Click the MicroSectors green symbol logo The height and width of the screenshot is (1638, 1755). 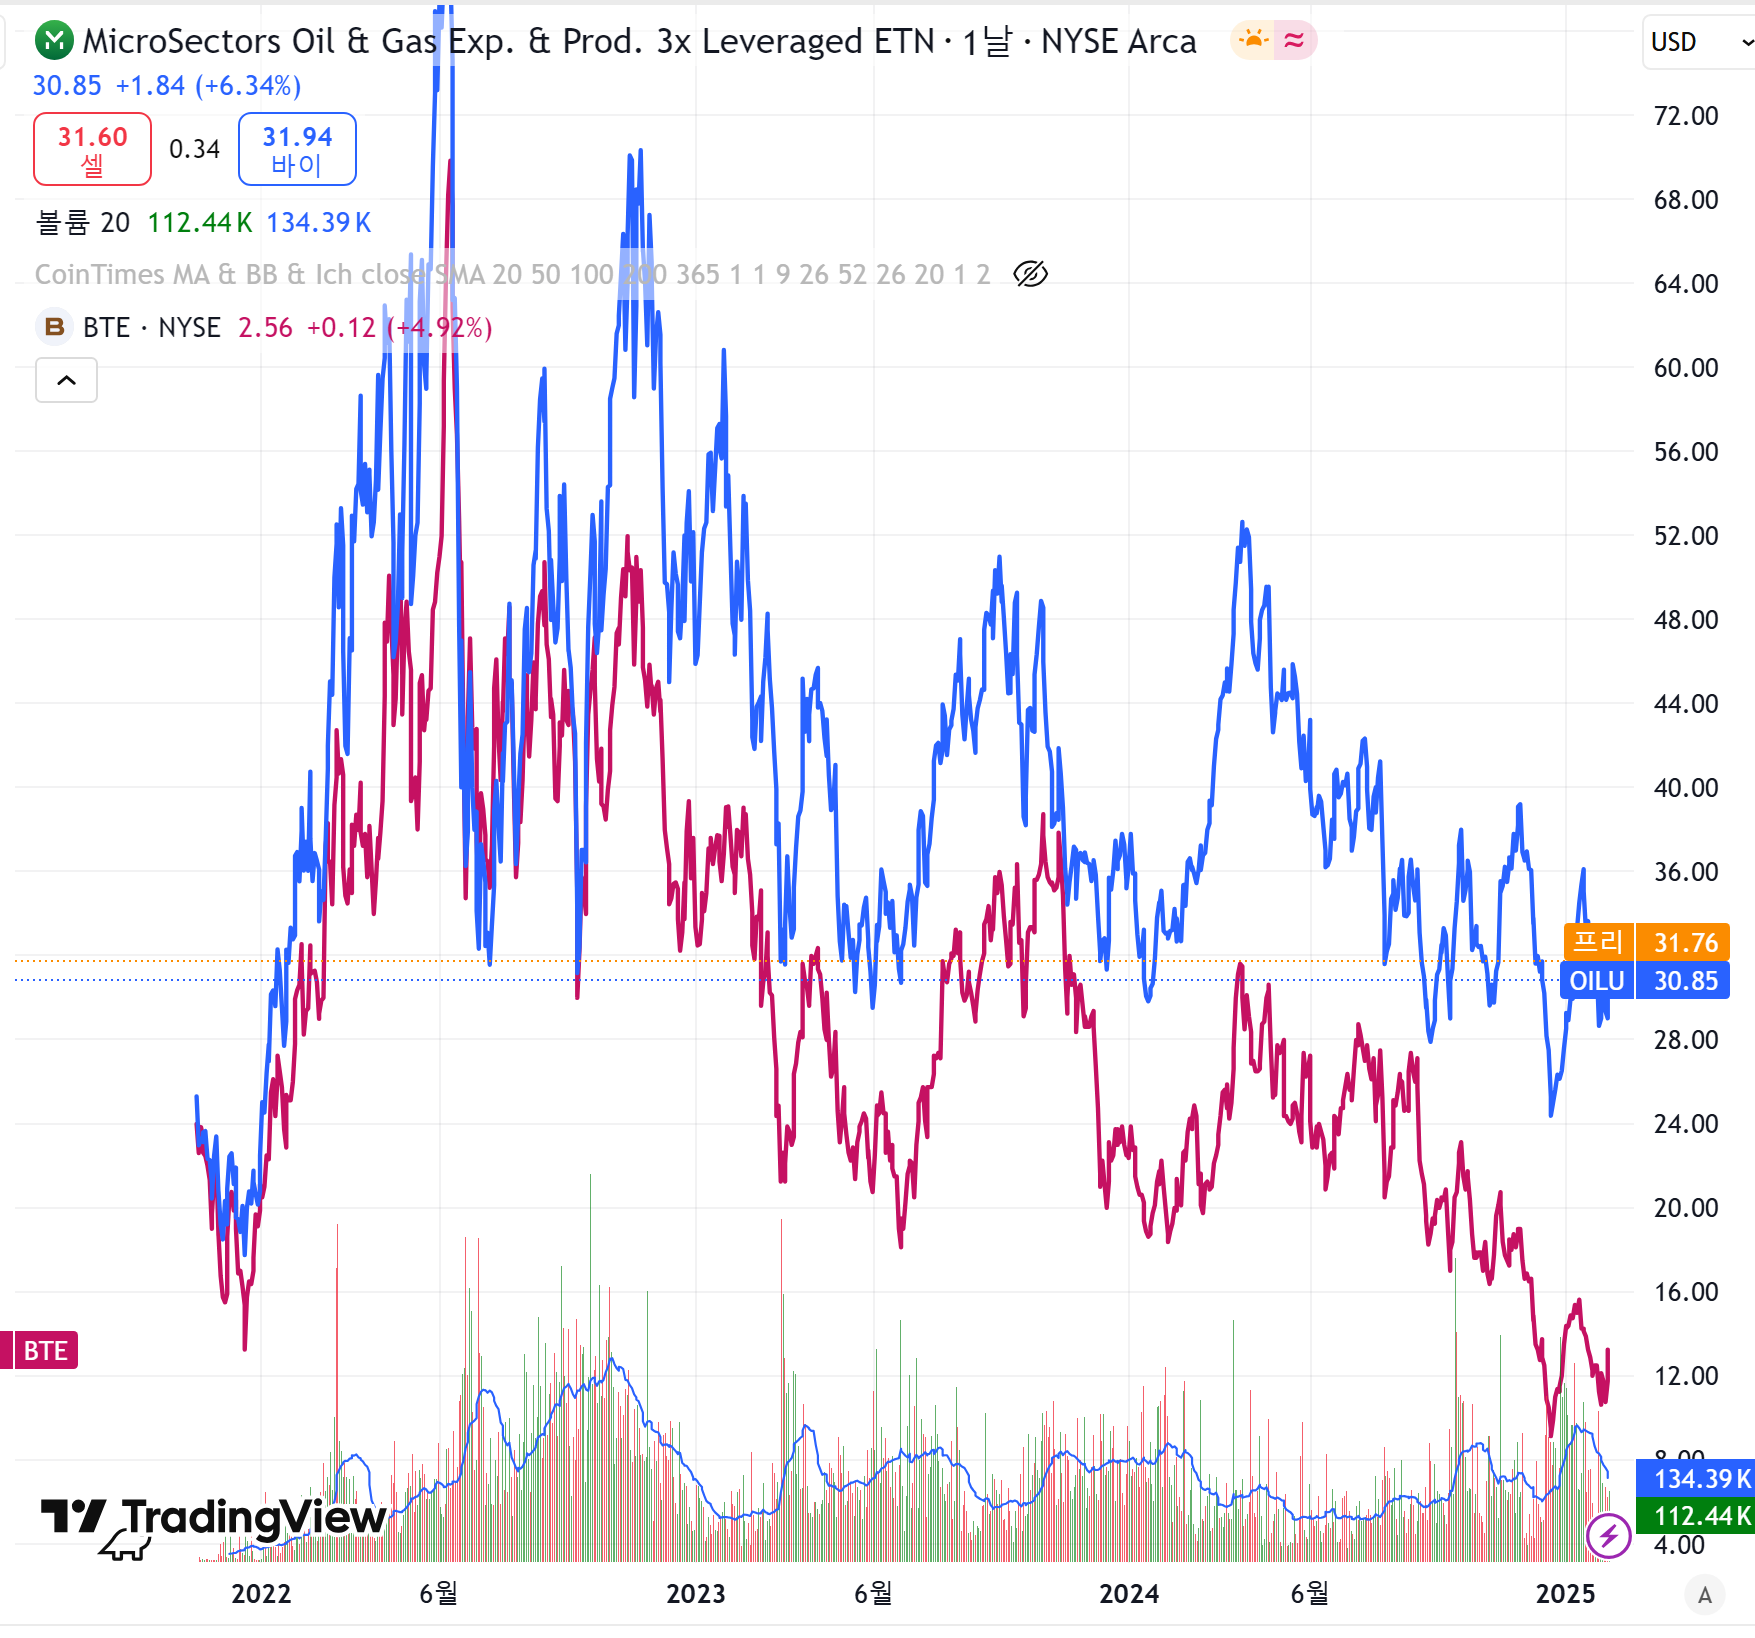54,41
